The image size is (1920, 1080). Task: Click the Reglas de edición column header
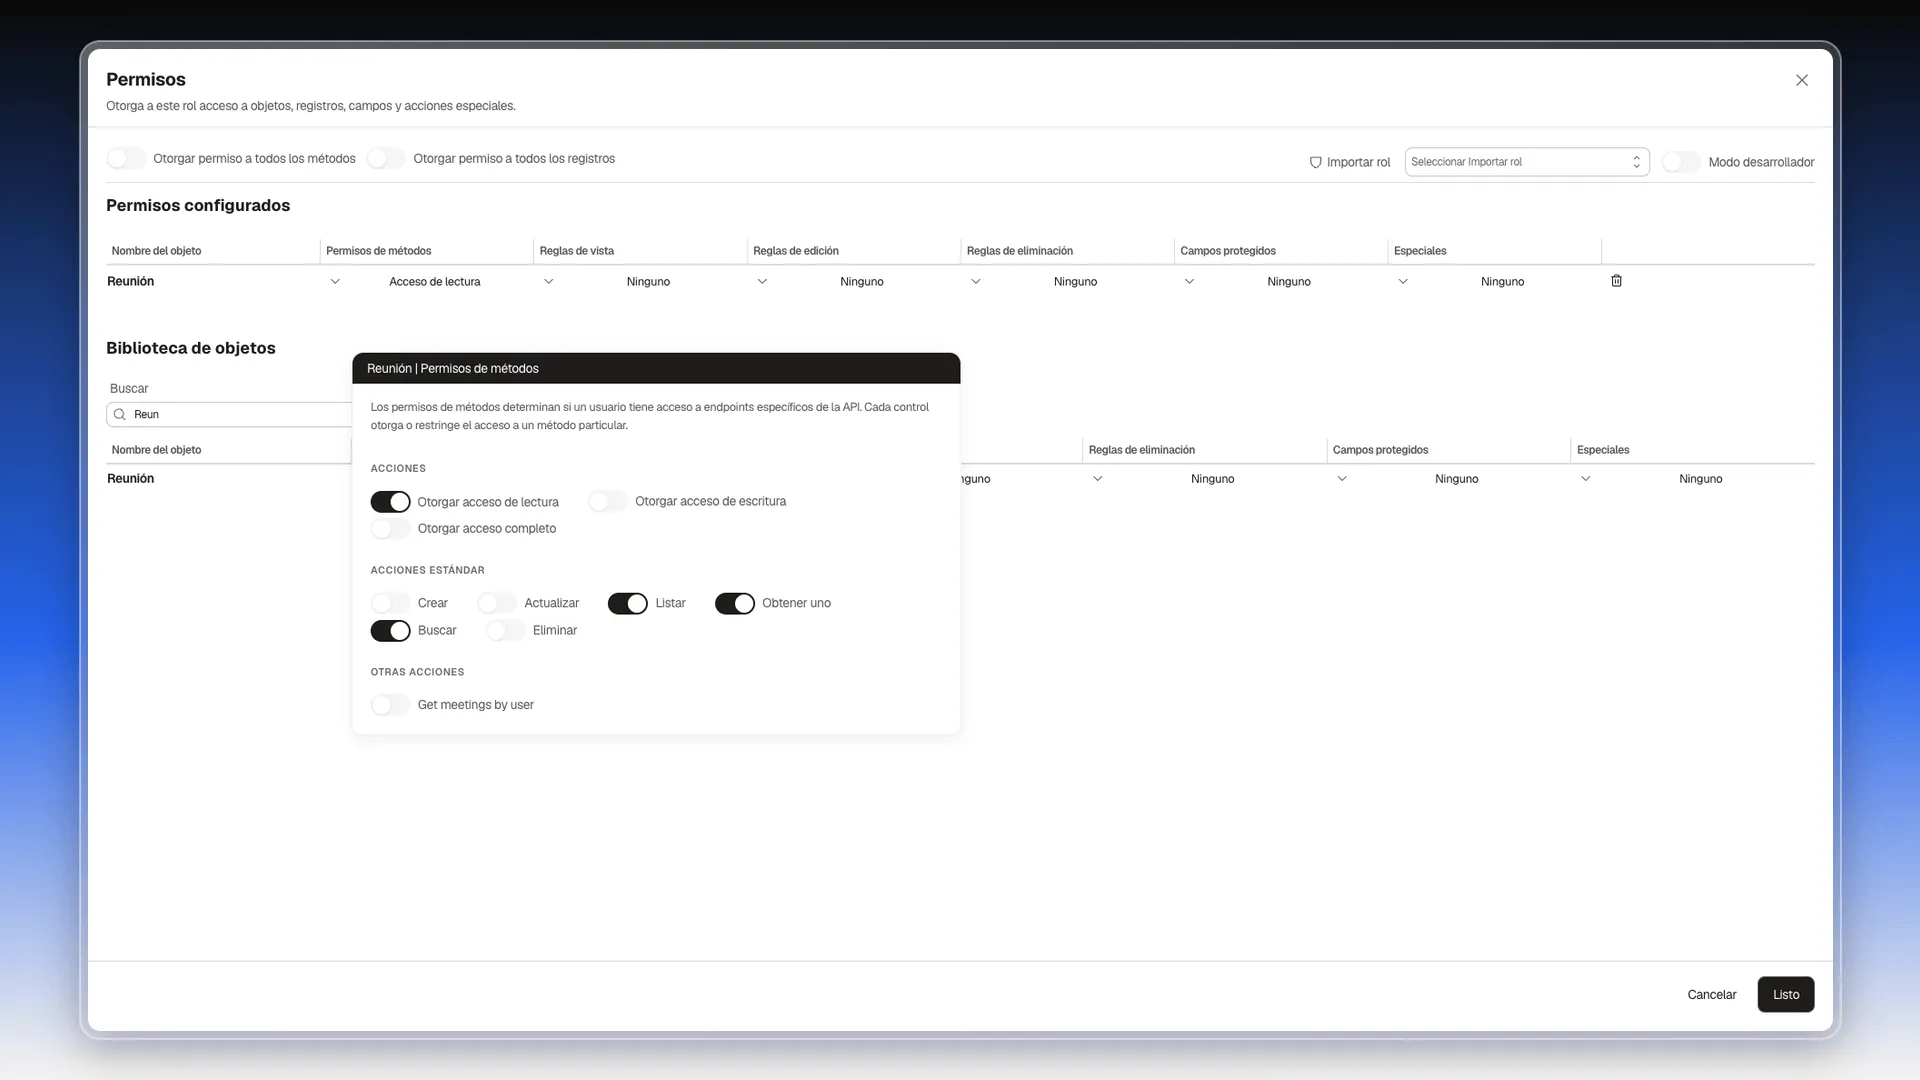[795, 251]
